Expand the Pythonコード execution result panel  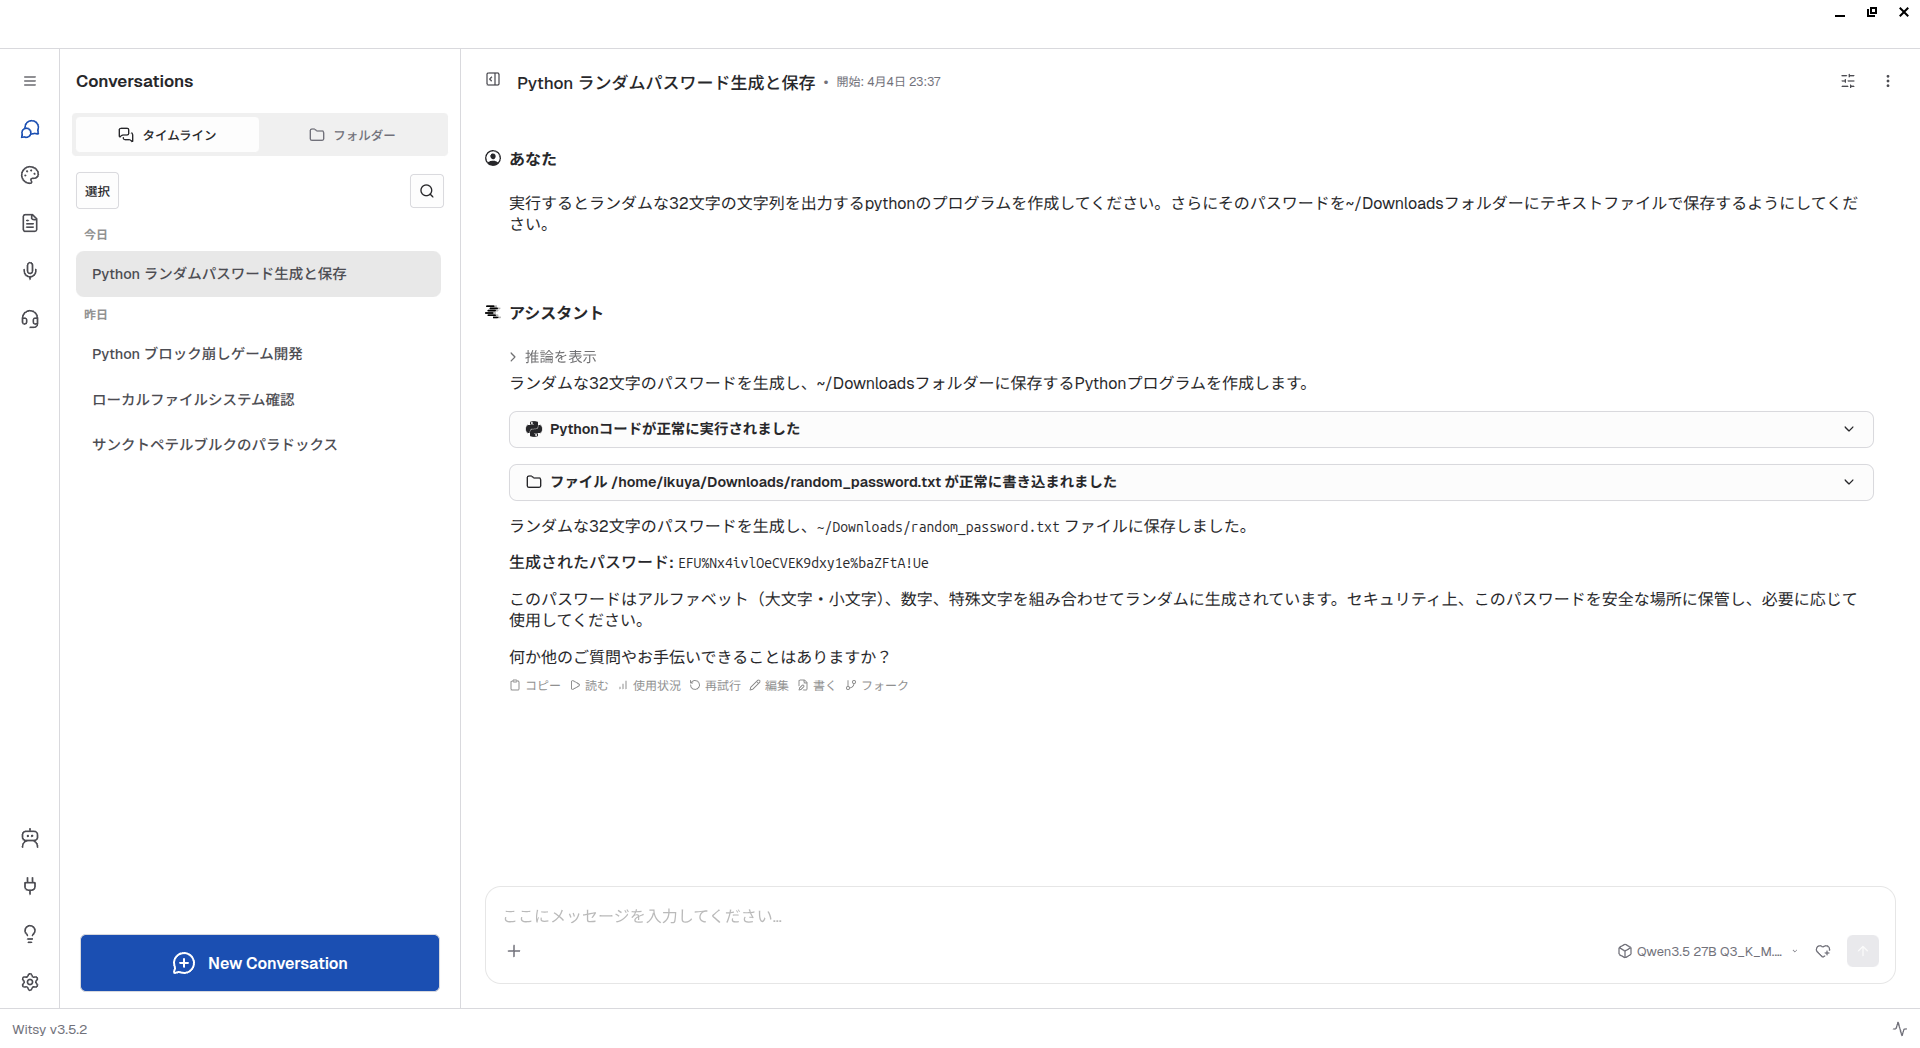[1190, 429]
